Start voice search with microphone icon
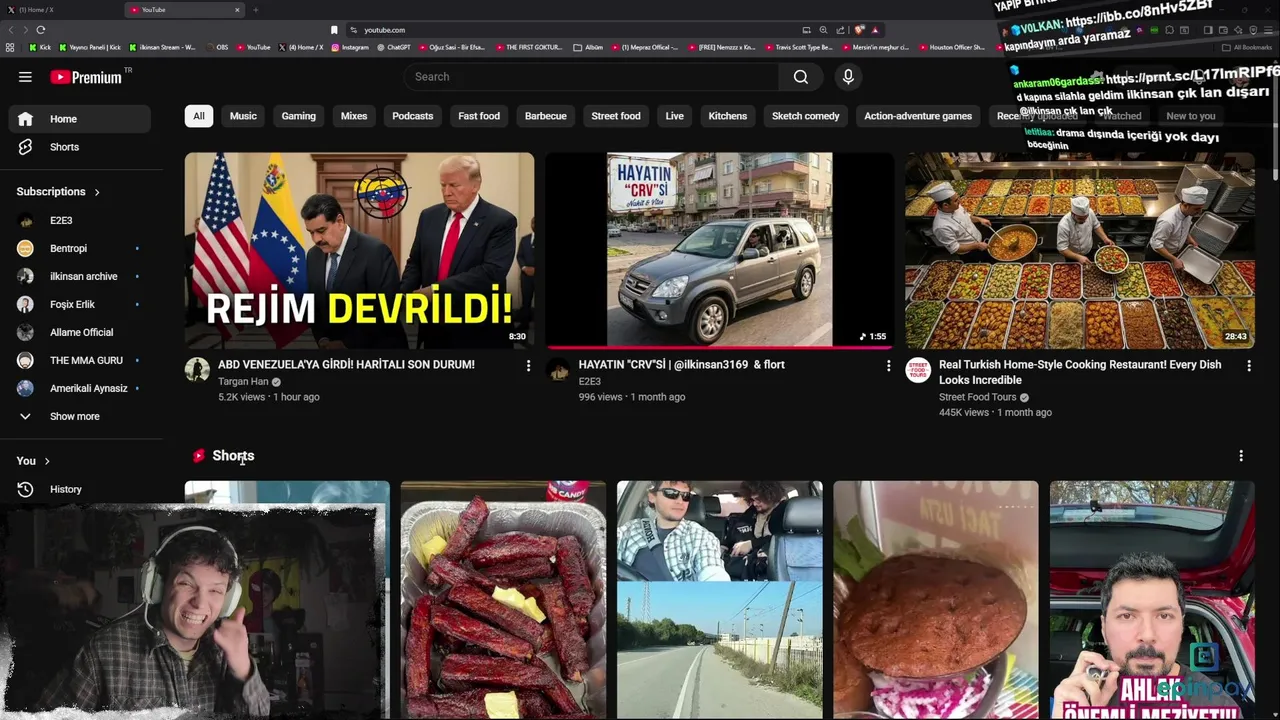Viewport: 1280px width, 720px height. click(848, 77)
